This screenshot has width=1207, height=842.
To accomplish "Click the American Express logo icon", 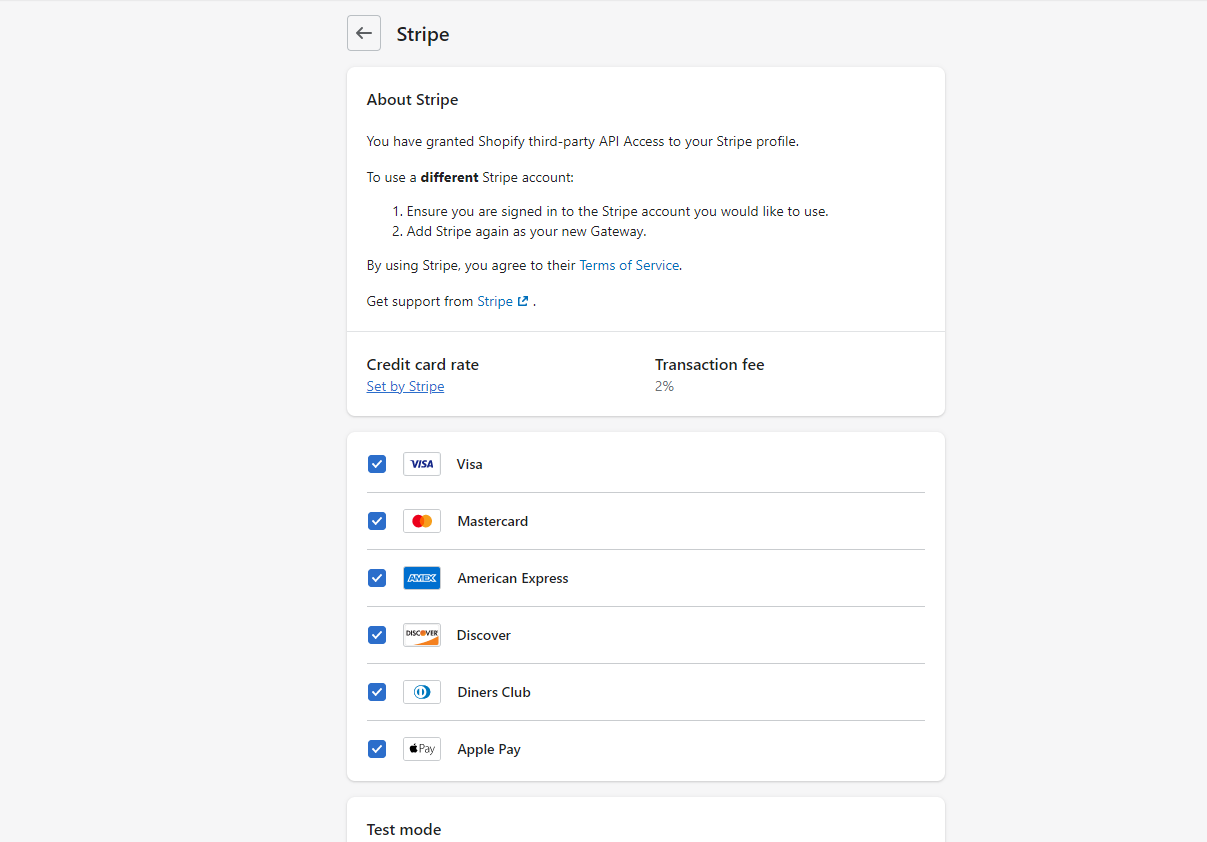I will pyautogui.click(x=422, y=578).
